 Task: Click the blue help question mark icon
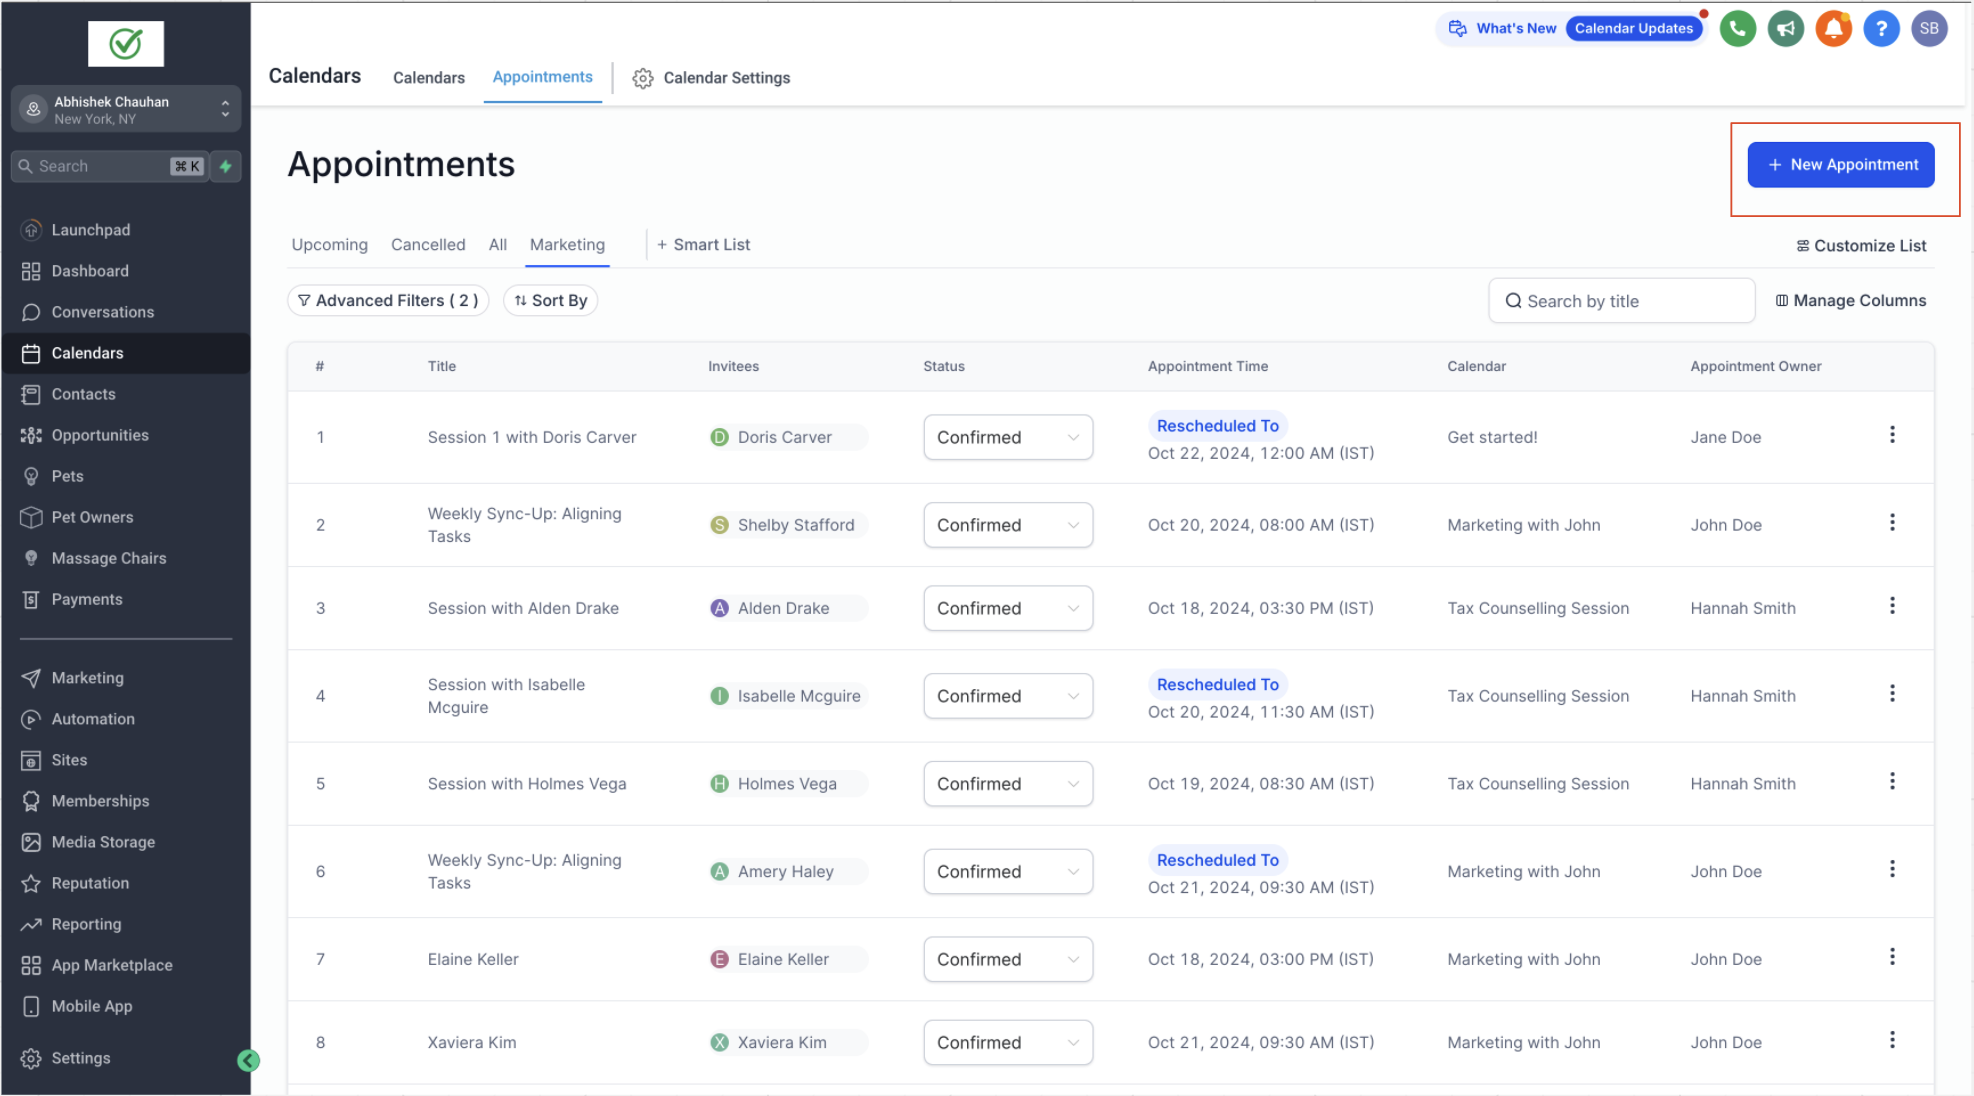coord(1881,29)
